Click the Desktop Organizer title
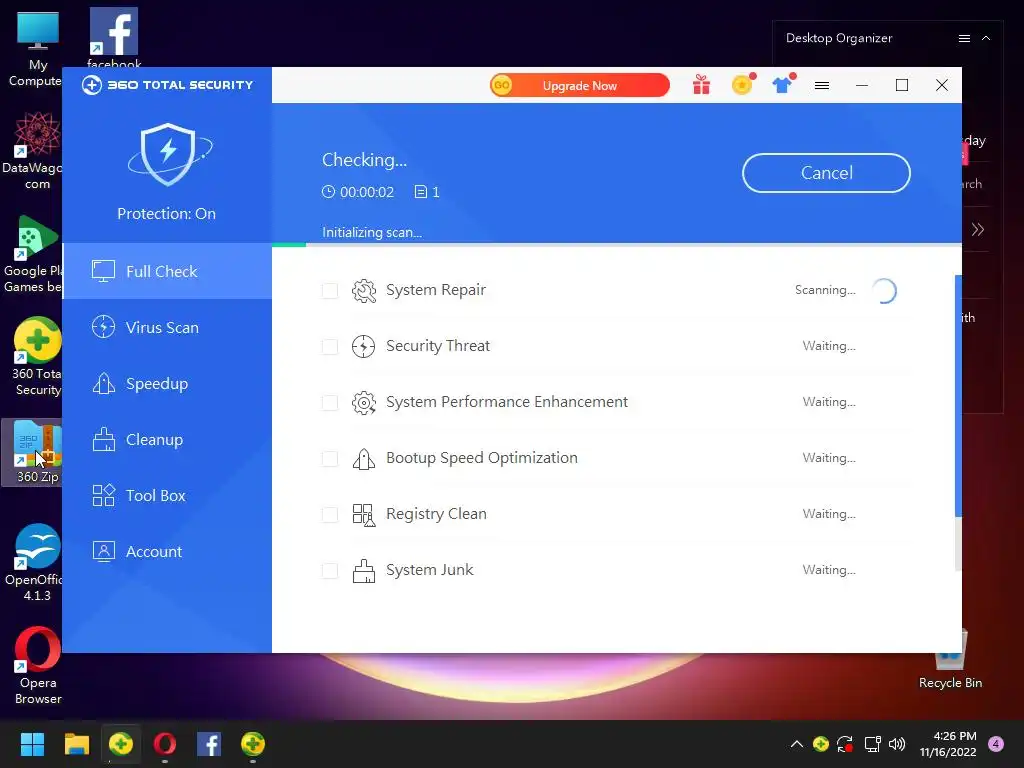The image size is (1024, 768). click(839, 38)
